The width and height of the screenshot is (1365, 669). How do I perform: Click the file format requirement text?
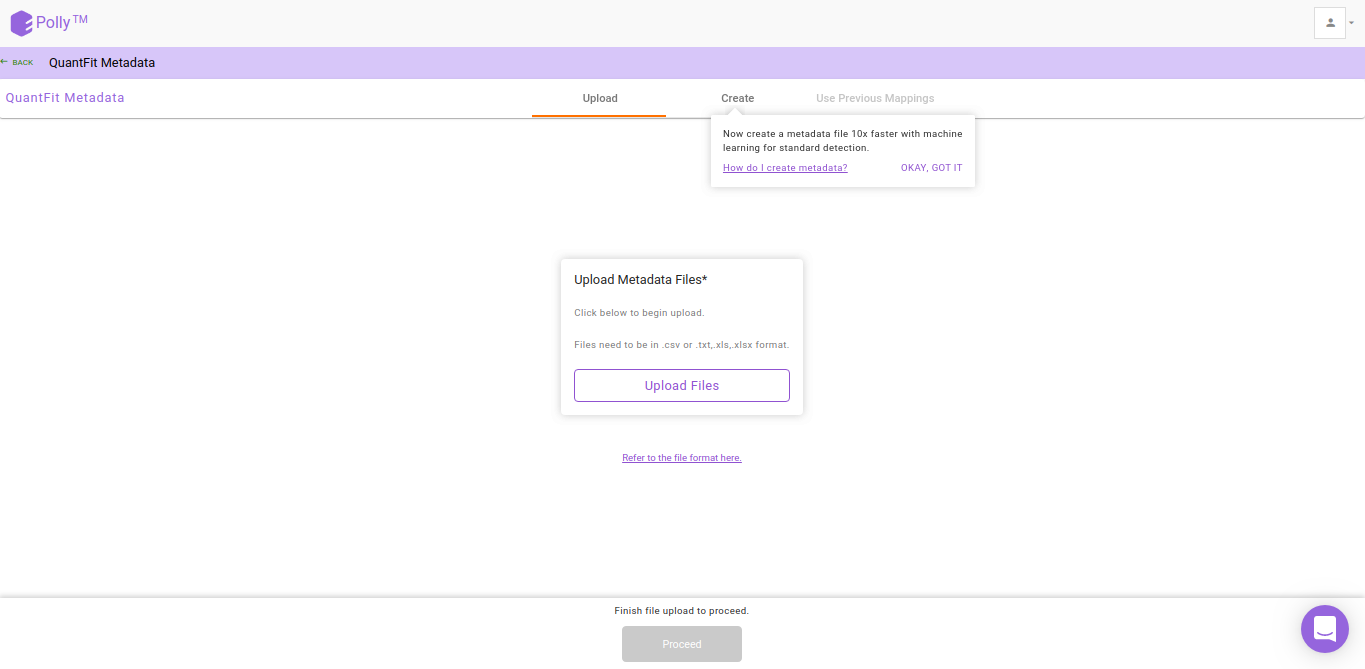[x=682, y=345]
